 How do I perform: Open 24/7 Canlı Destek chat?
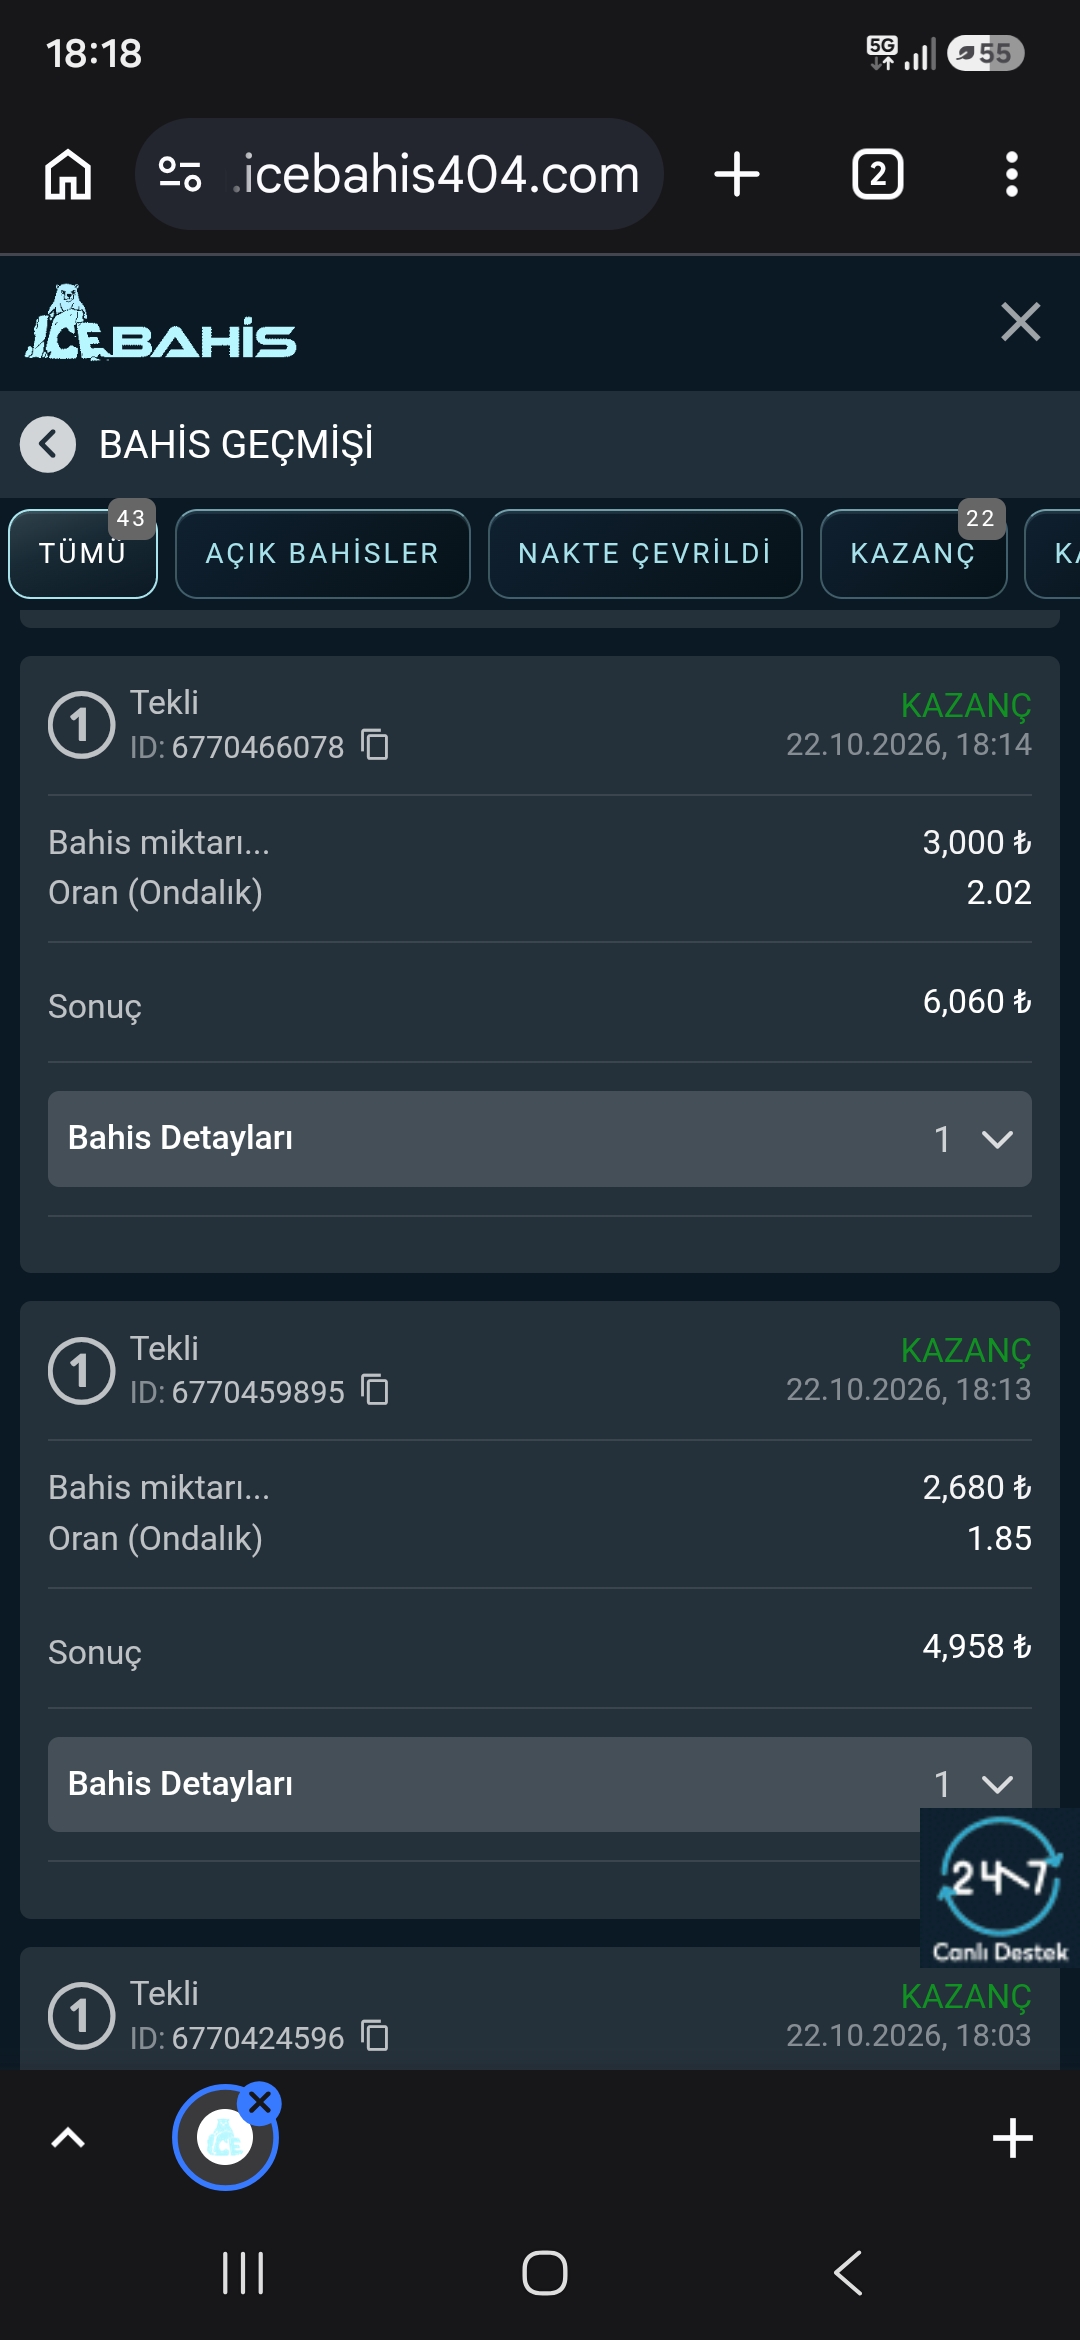coord(1000,1888)
